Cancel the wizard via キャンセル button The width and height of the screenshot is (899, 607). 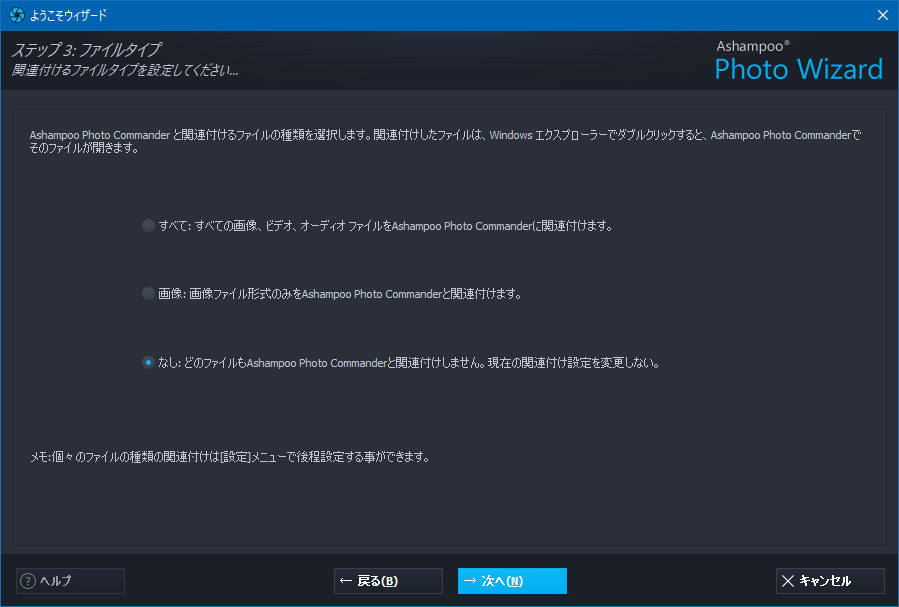pos(830,581)
